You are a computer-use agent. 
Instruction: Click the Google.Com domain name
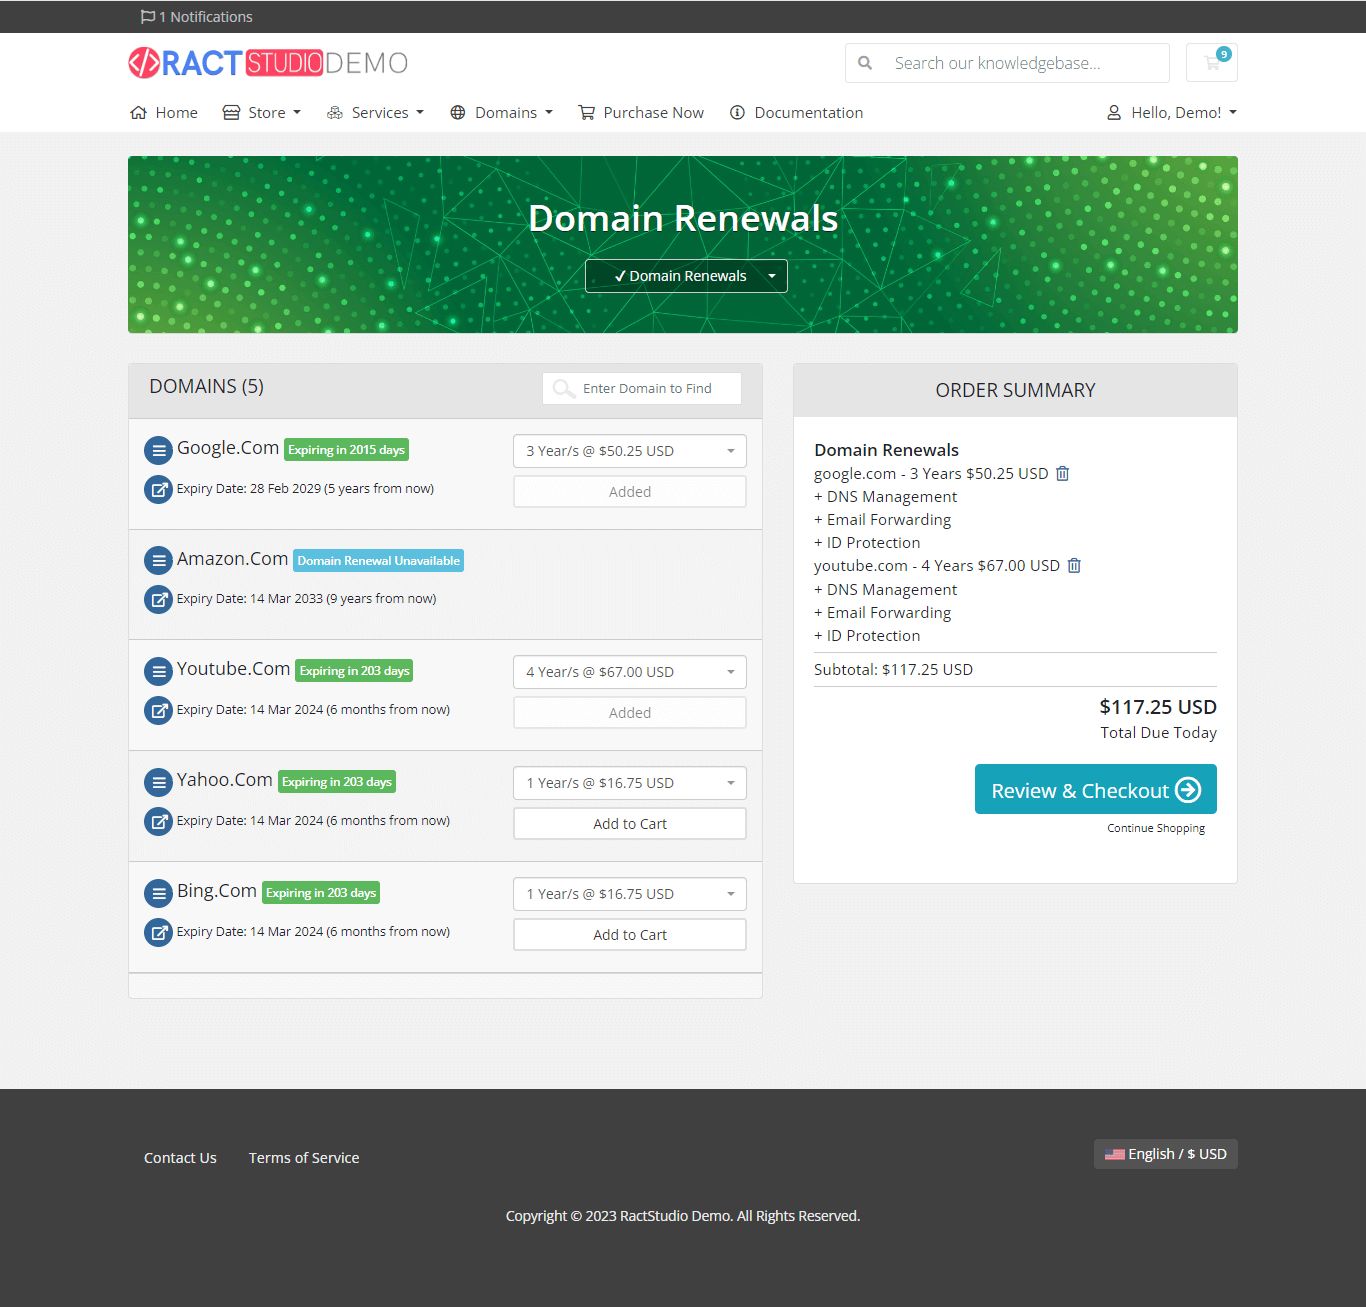(228, 448)
